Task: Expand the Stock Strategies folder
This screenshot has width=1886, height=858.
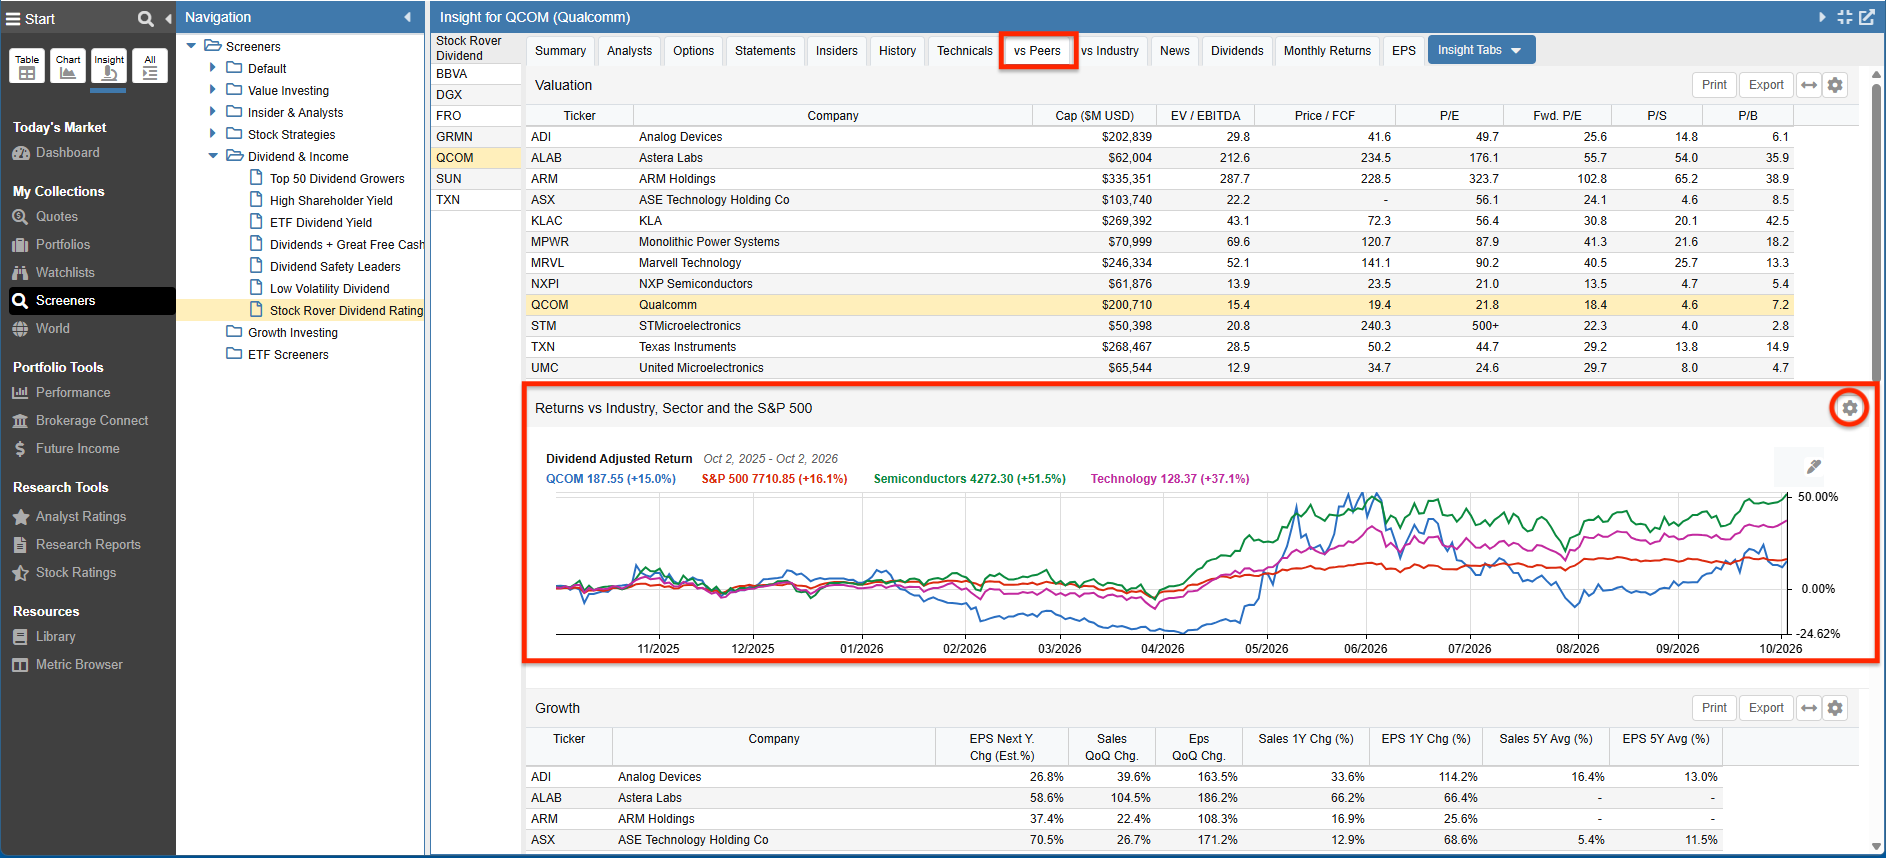Action: pyautogui.click(x=212, y=134)
